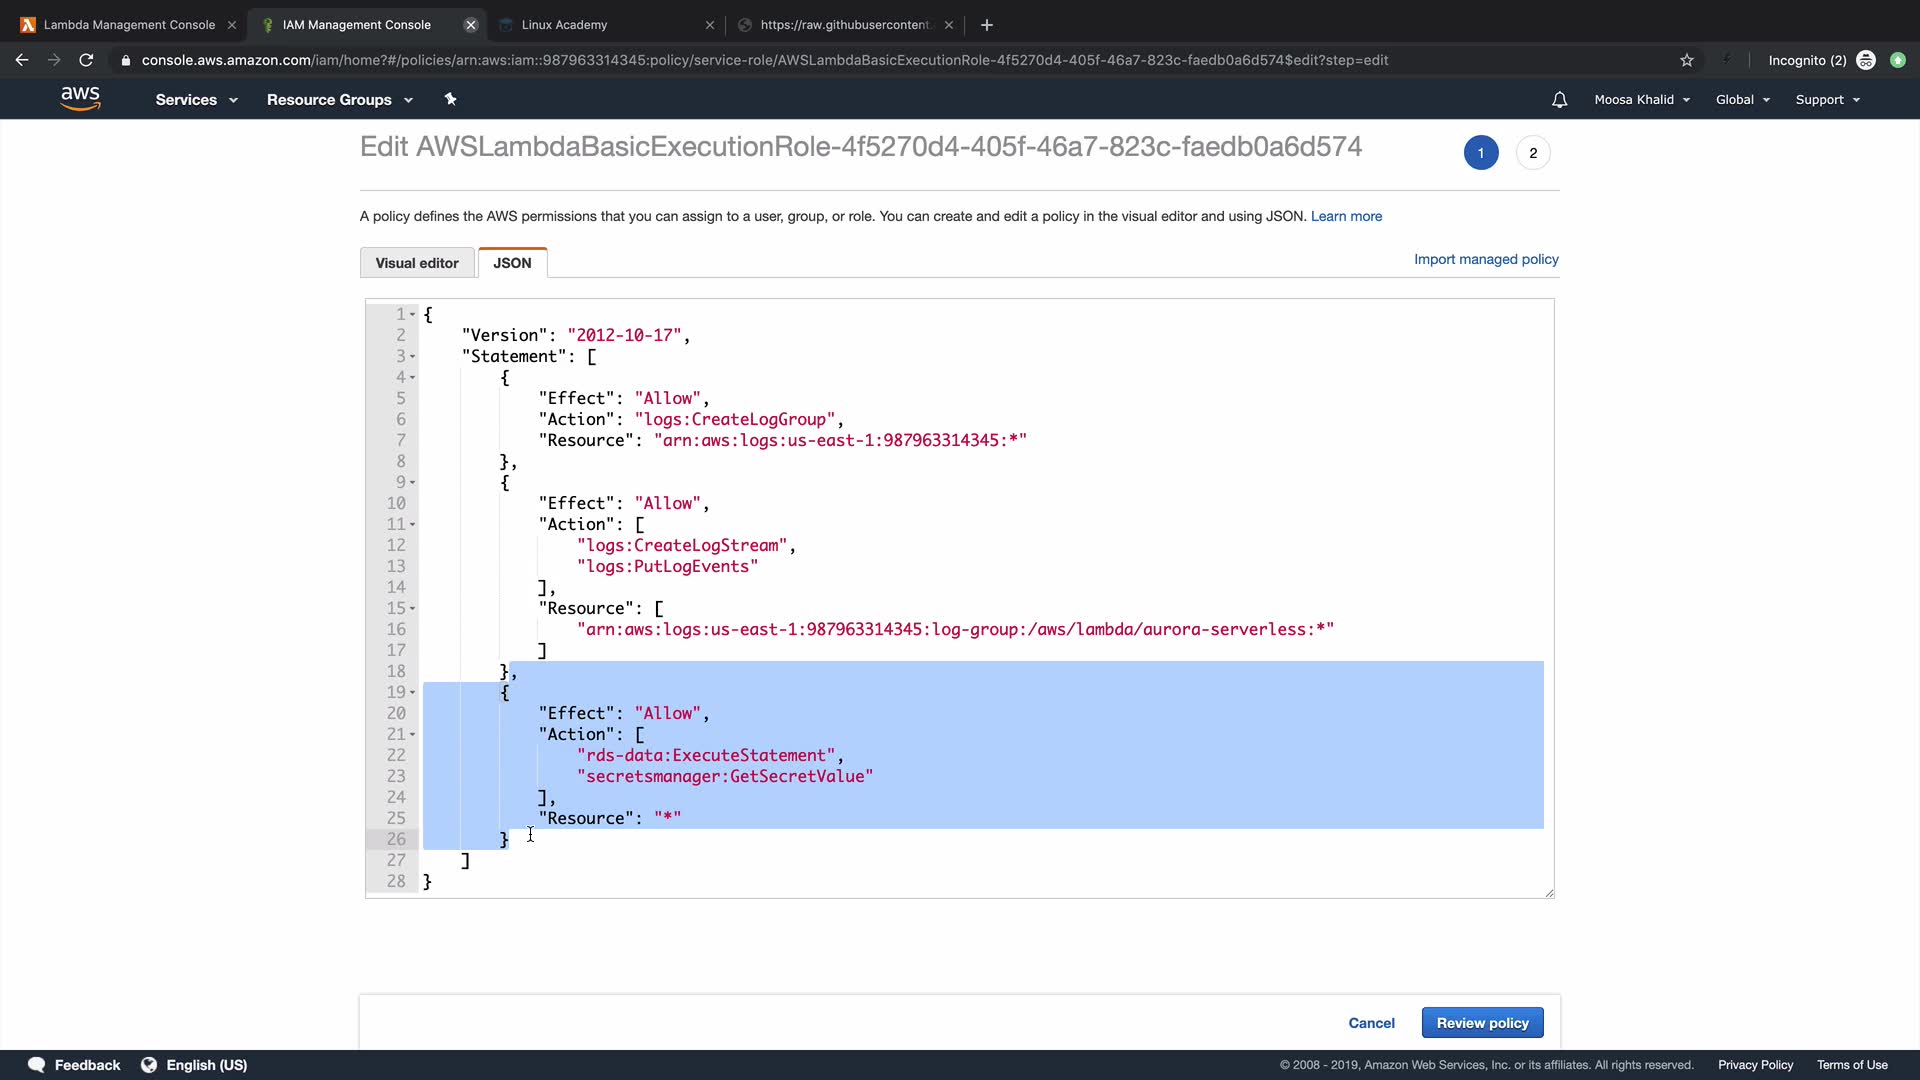Click the Review policy button
1920x1080 pixels.
tap(1482, 1023)
